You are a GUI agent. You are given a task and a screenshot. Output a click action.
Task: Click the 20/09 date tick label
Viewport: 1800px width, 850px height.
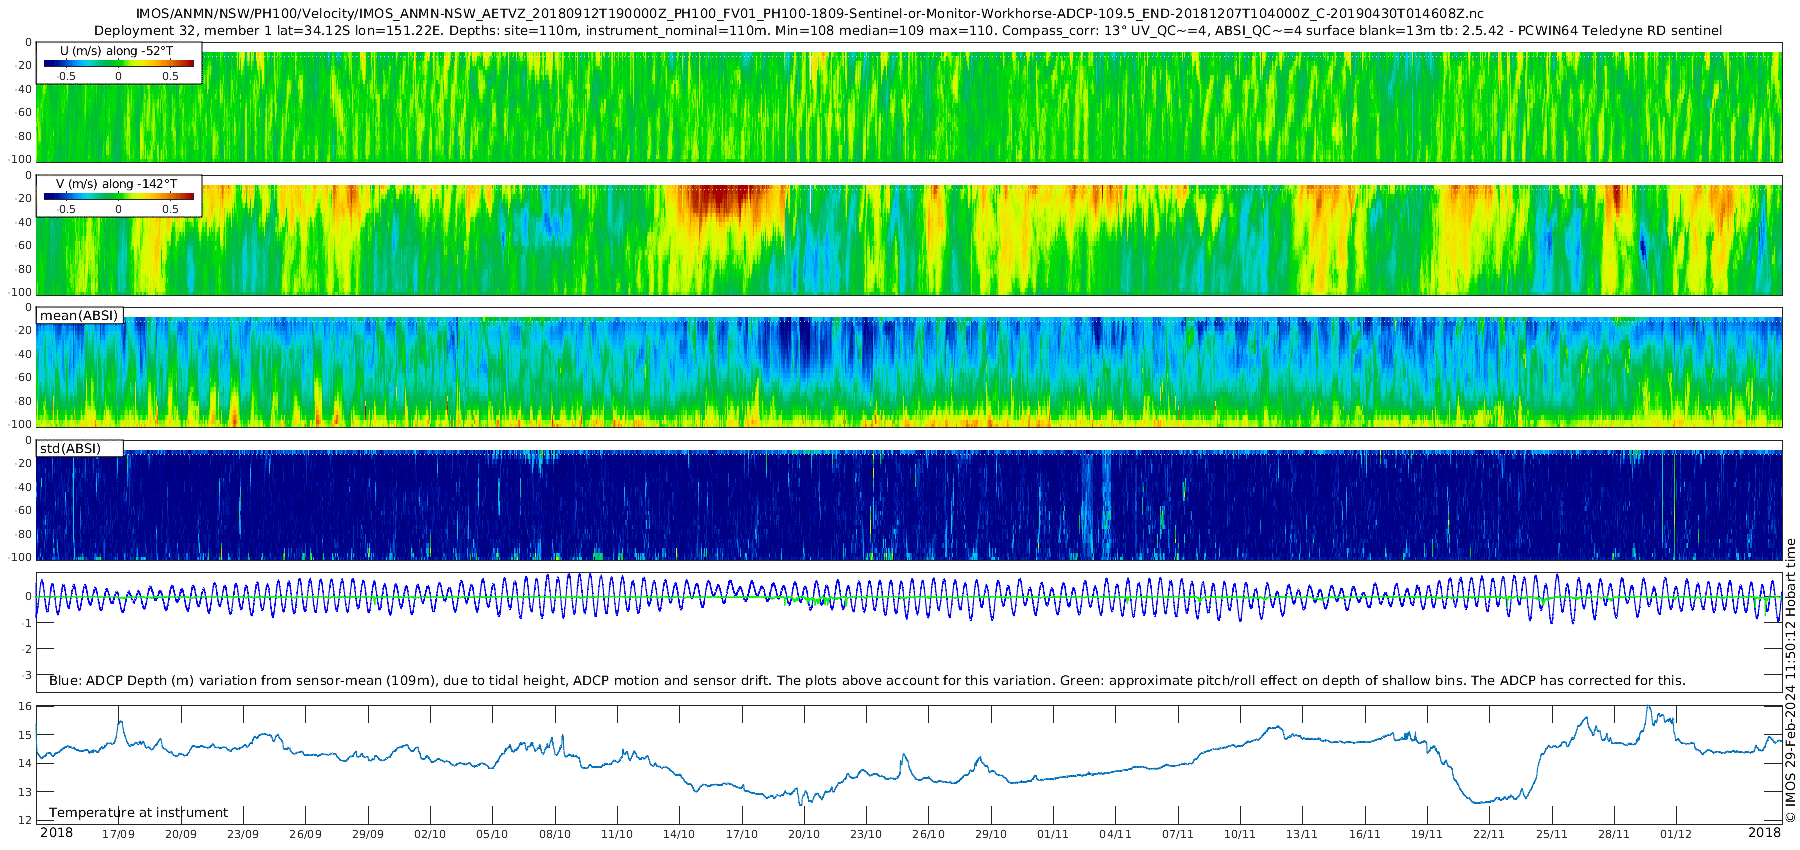coord(180,834)
